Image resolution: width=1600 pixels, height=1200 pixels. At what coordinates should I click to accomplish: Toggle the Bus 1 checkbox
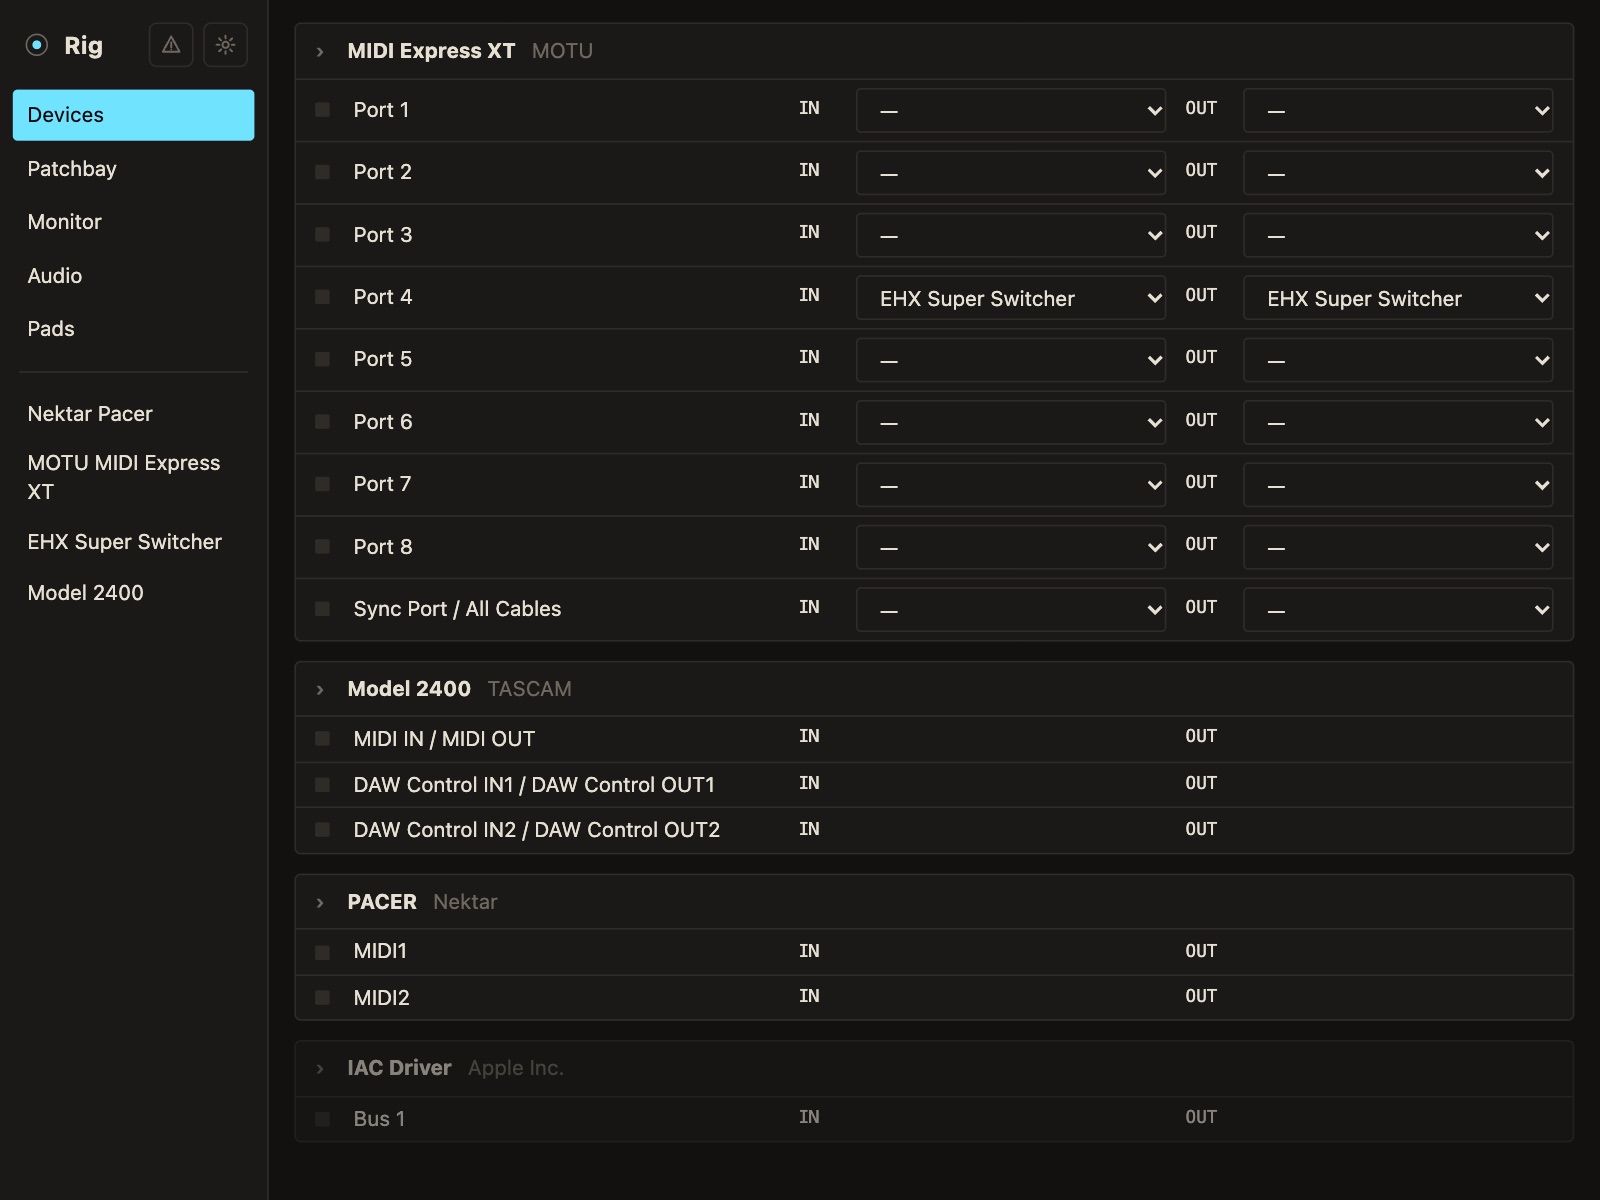[x=322, y=1119]
